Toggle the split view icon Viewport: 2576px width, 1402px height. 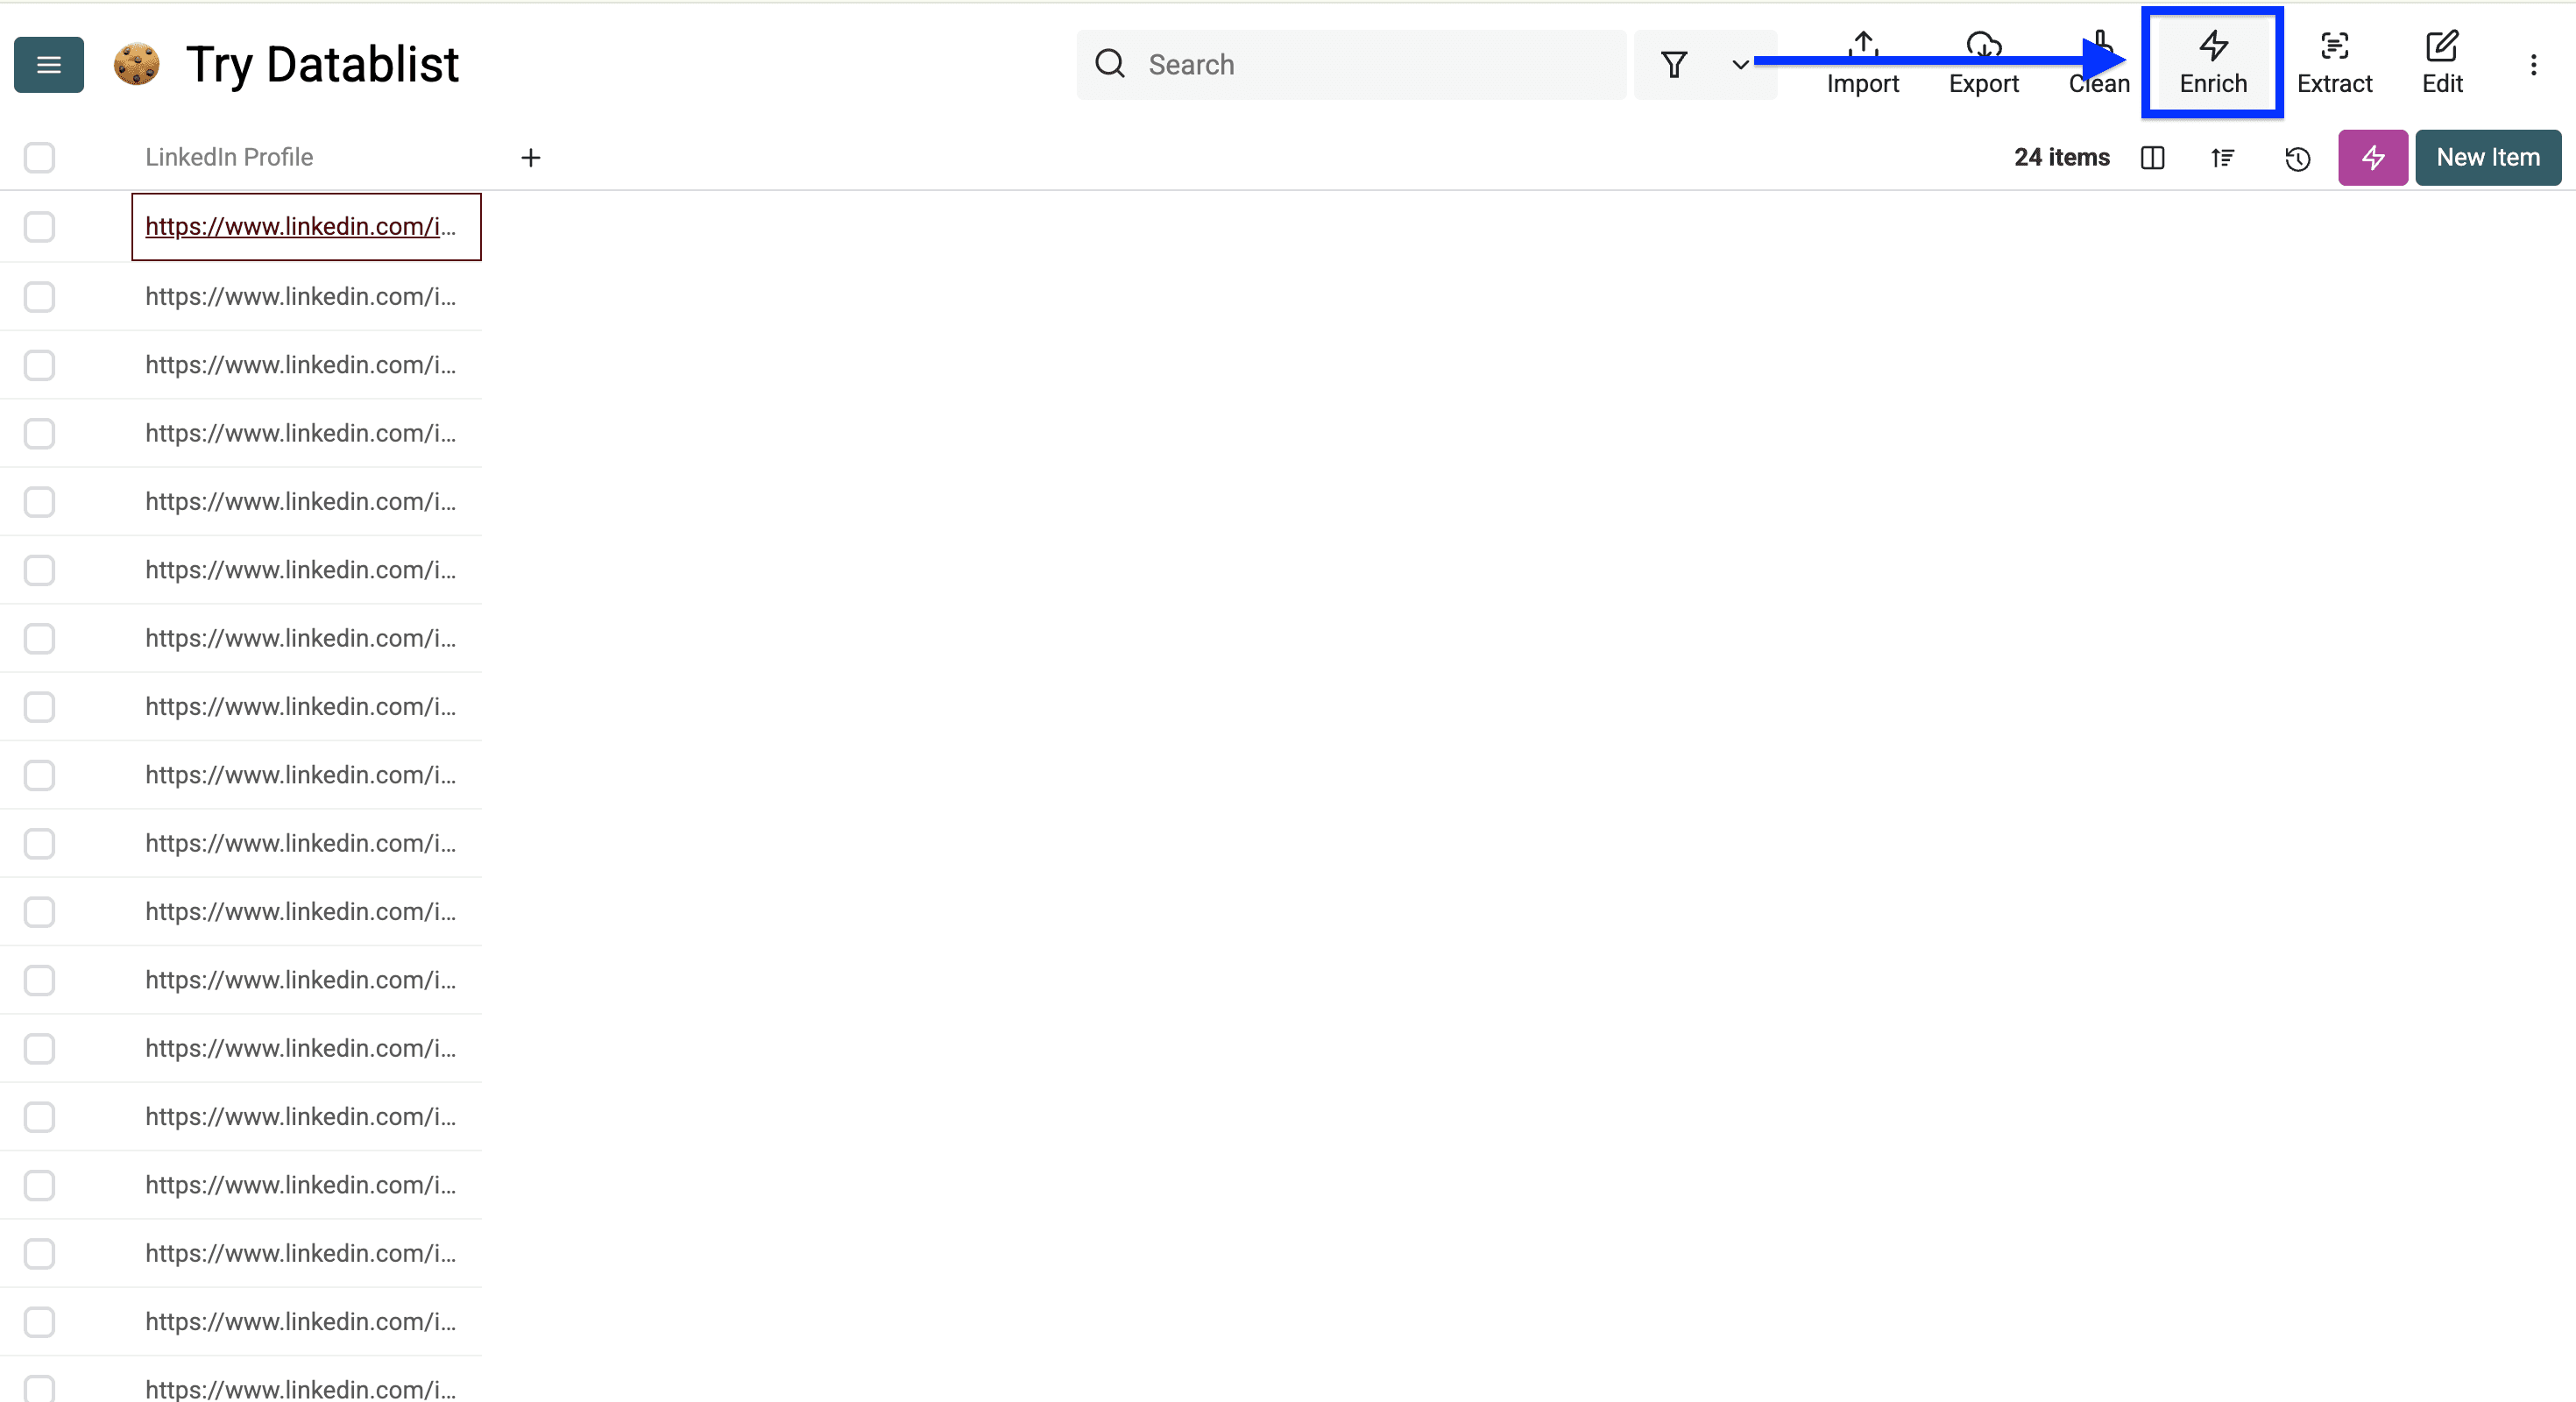click(2153, 158)
